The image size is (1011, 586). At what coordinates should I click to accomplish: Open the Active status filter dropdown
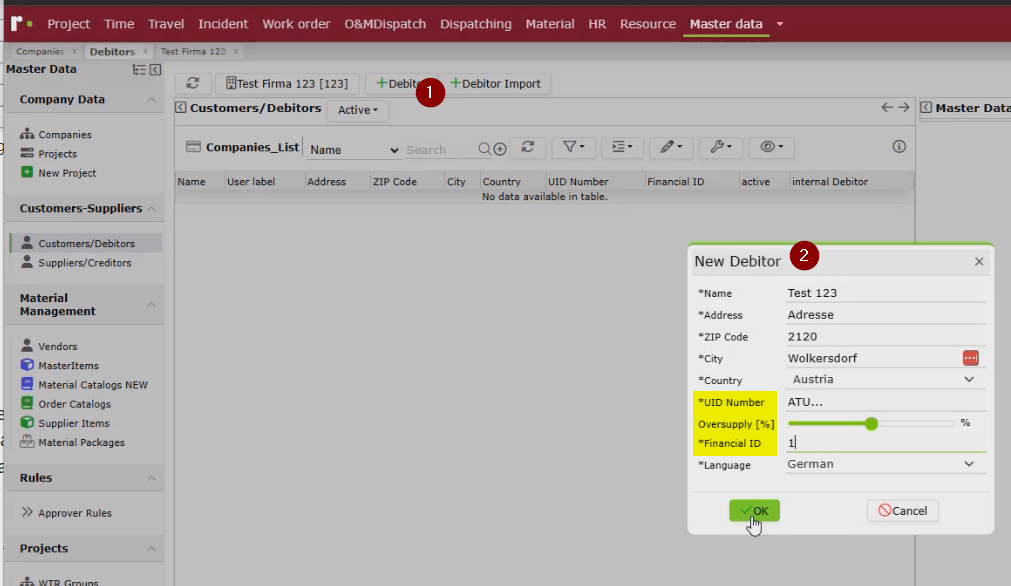pos(358,110)
